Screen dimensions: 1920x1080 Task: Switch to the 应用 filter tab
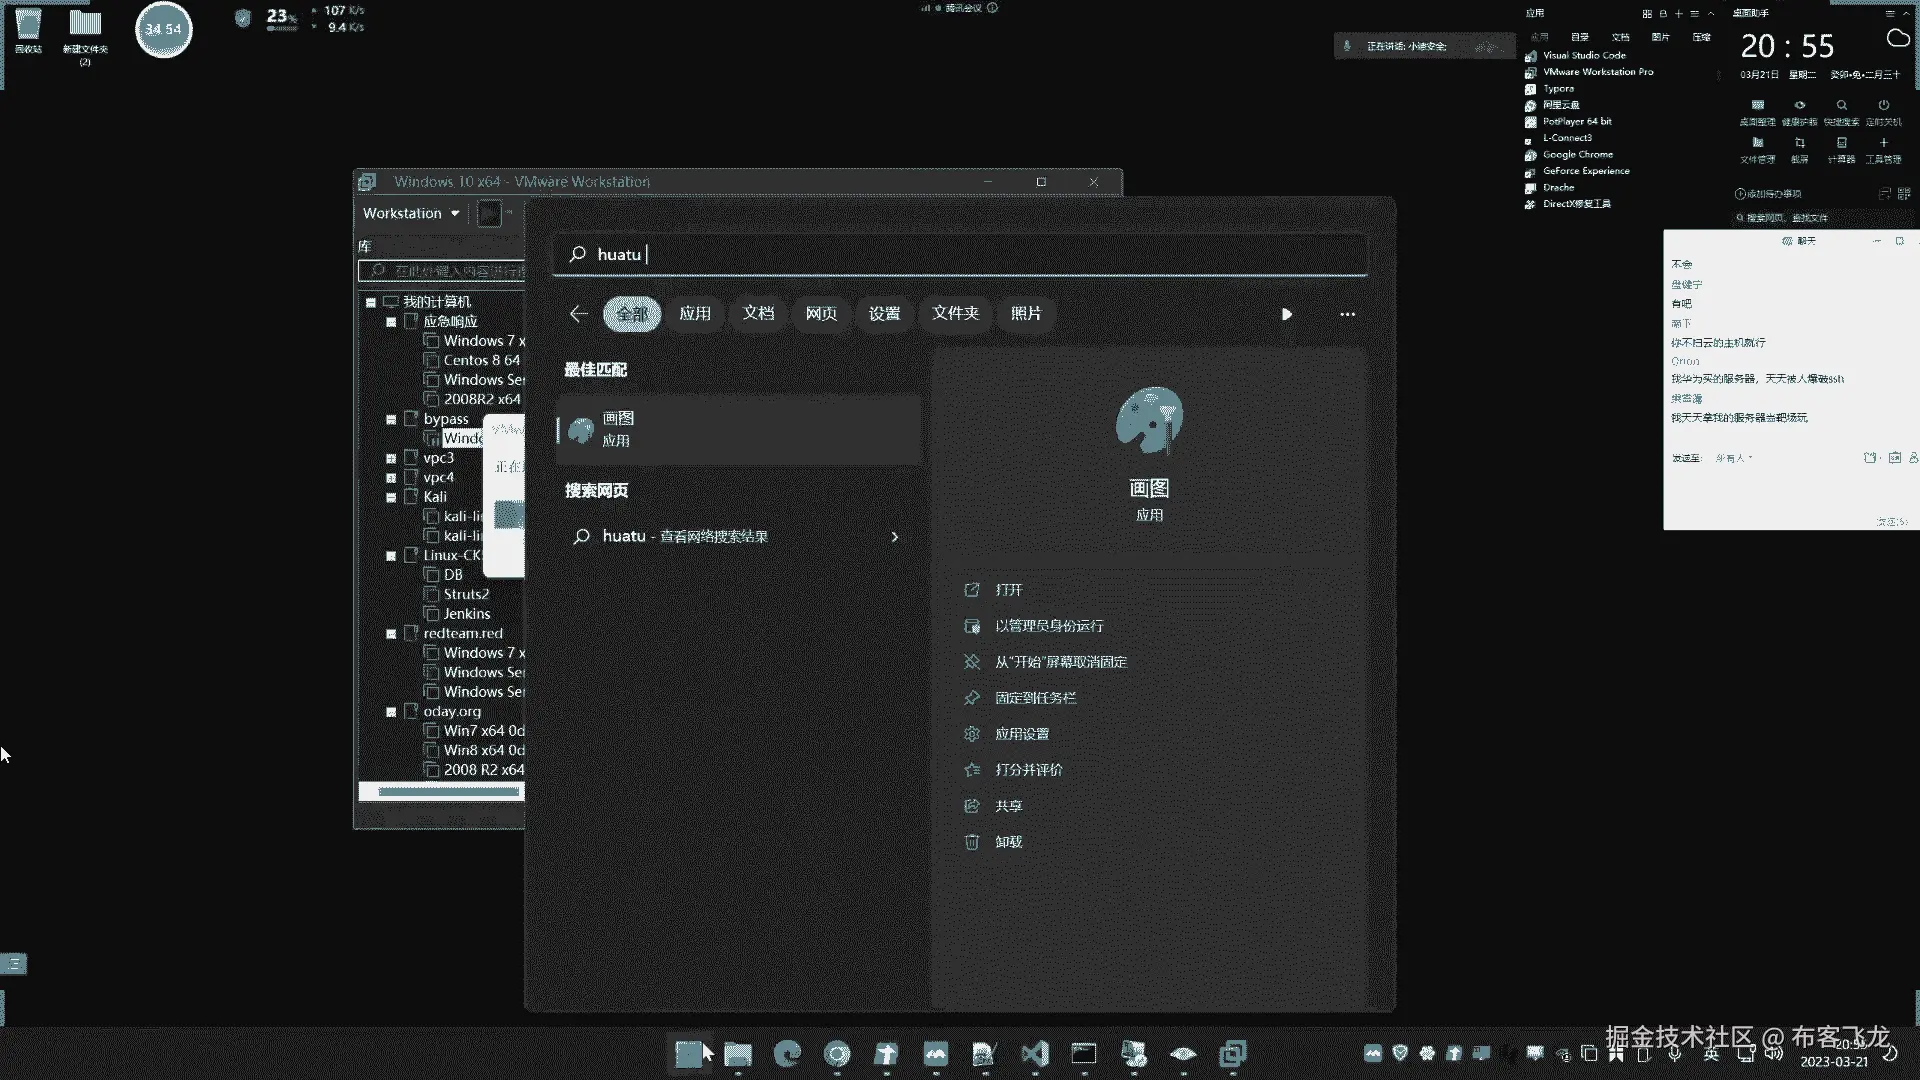[x=694, y=314]
